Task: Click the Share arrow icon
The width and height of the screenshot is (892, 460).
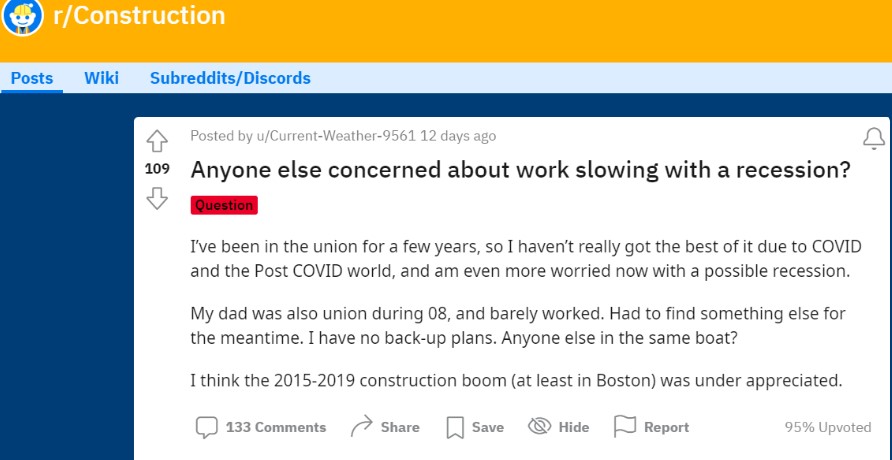Action: [x=361, y=426]
